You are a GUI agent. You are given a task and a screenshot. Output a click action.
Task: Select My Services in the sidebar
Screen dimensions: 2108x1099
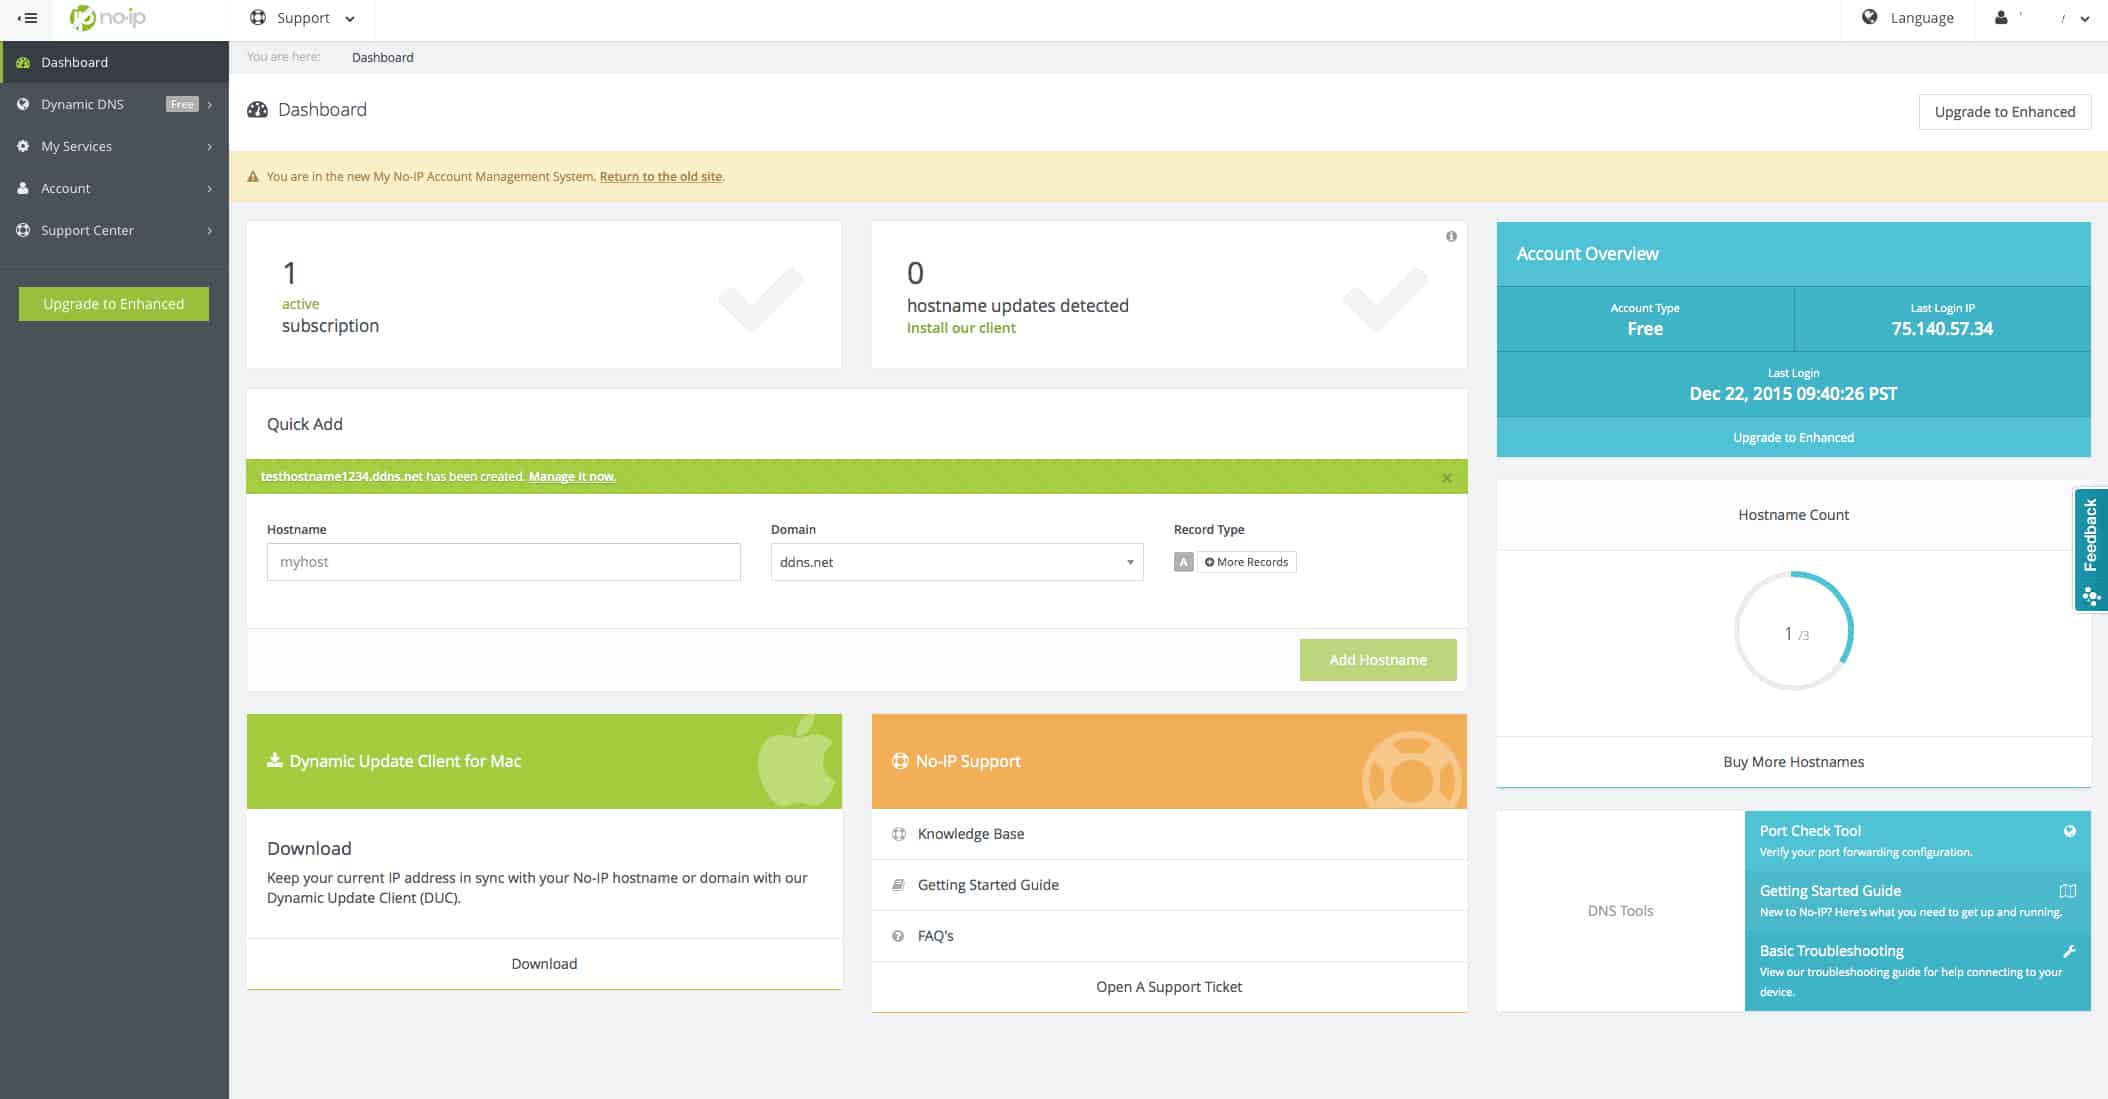[114, 146]
